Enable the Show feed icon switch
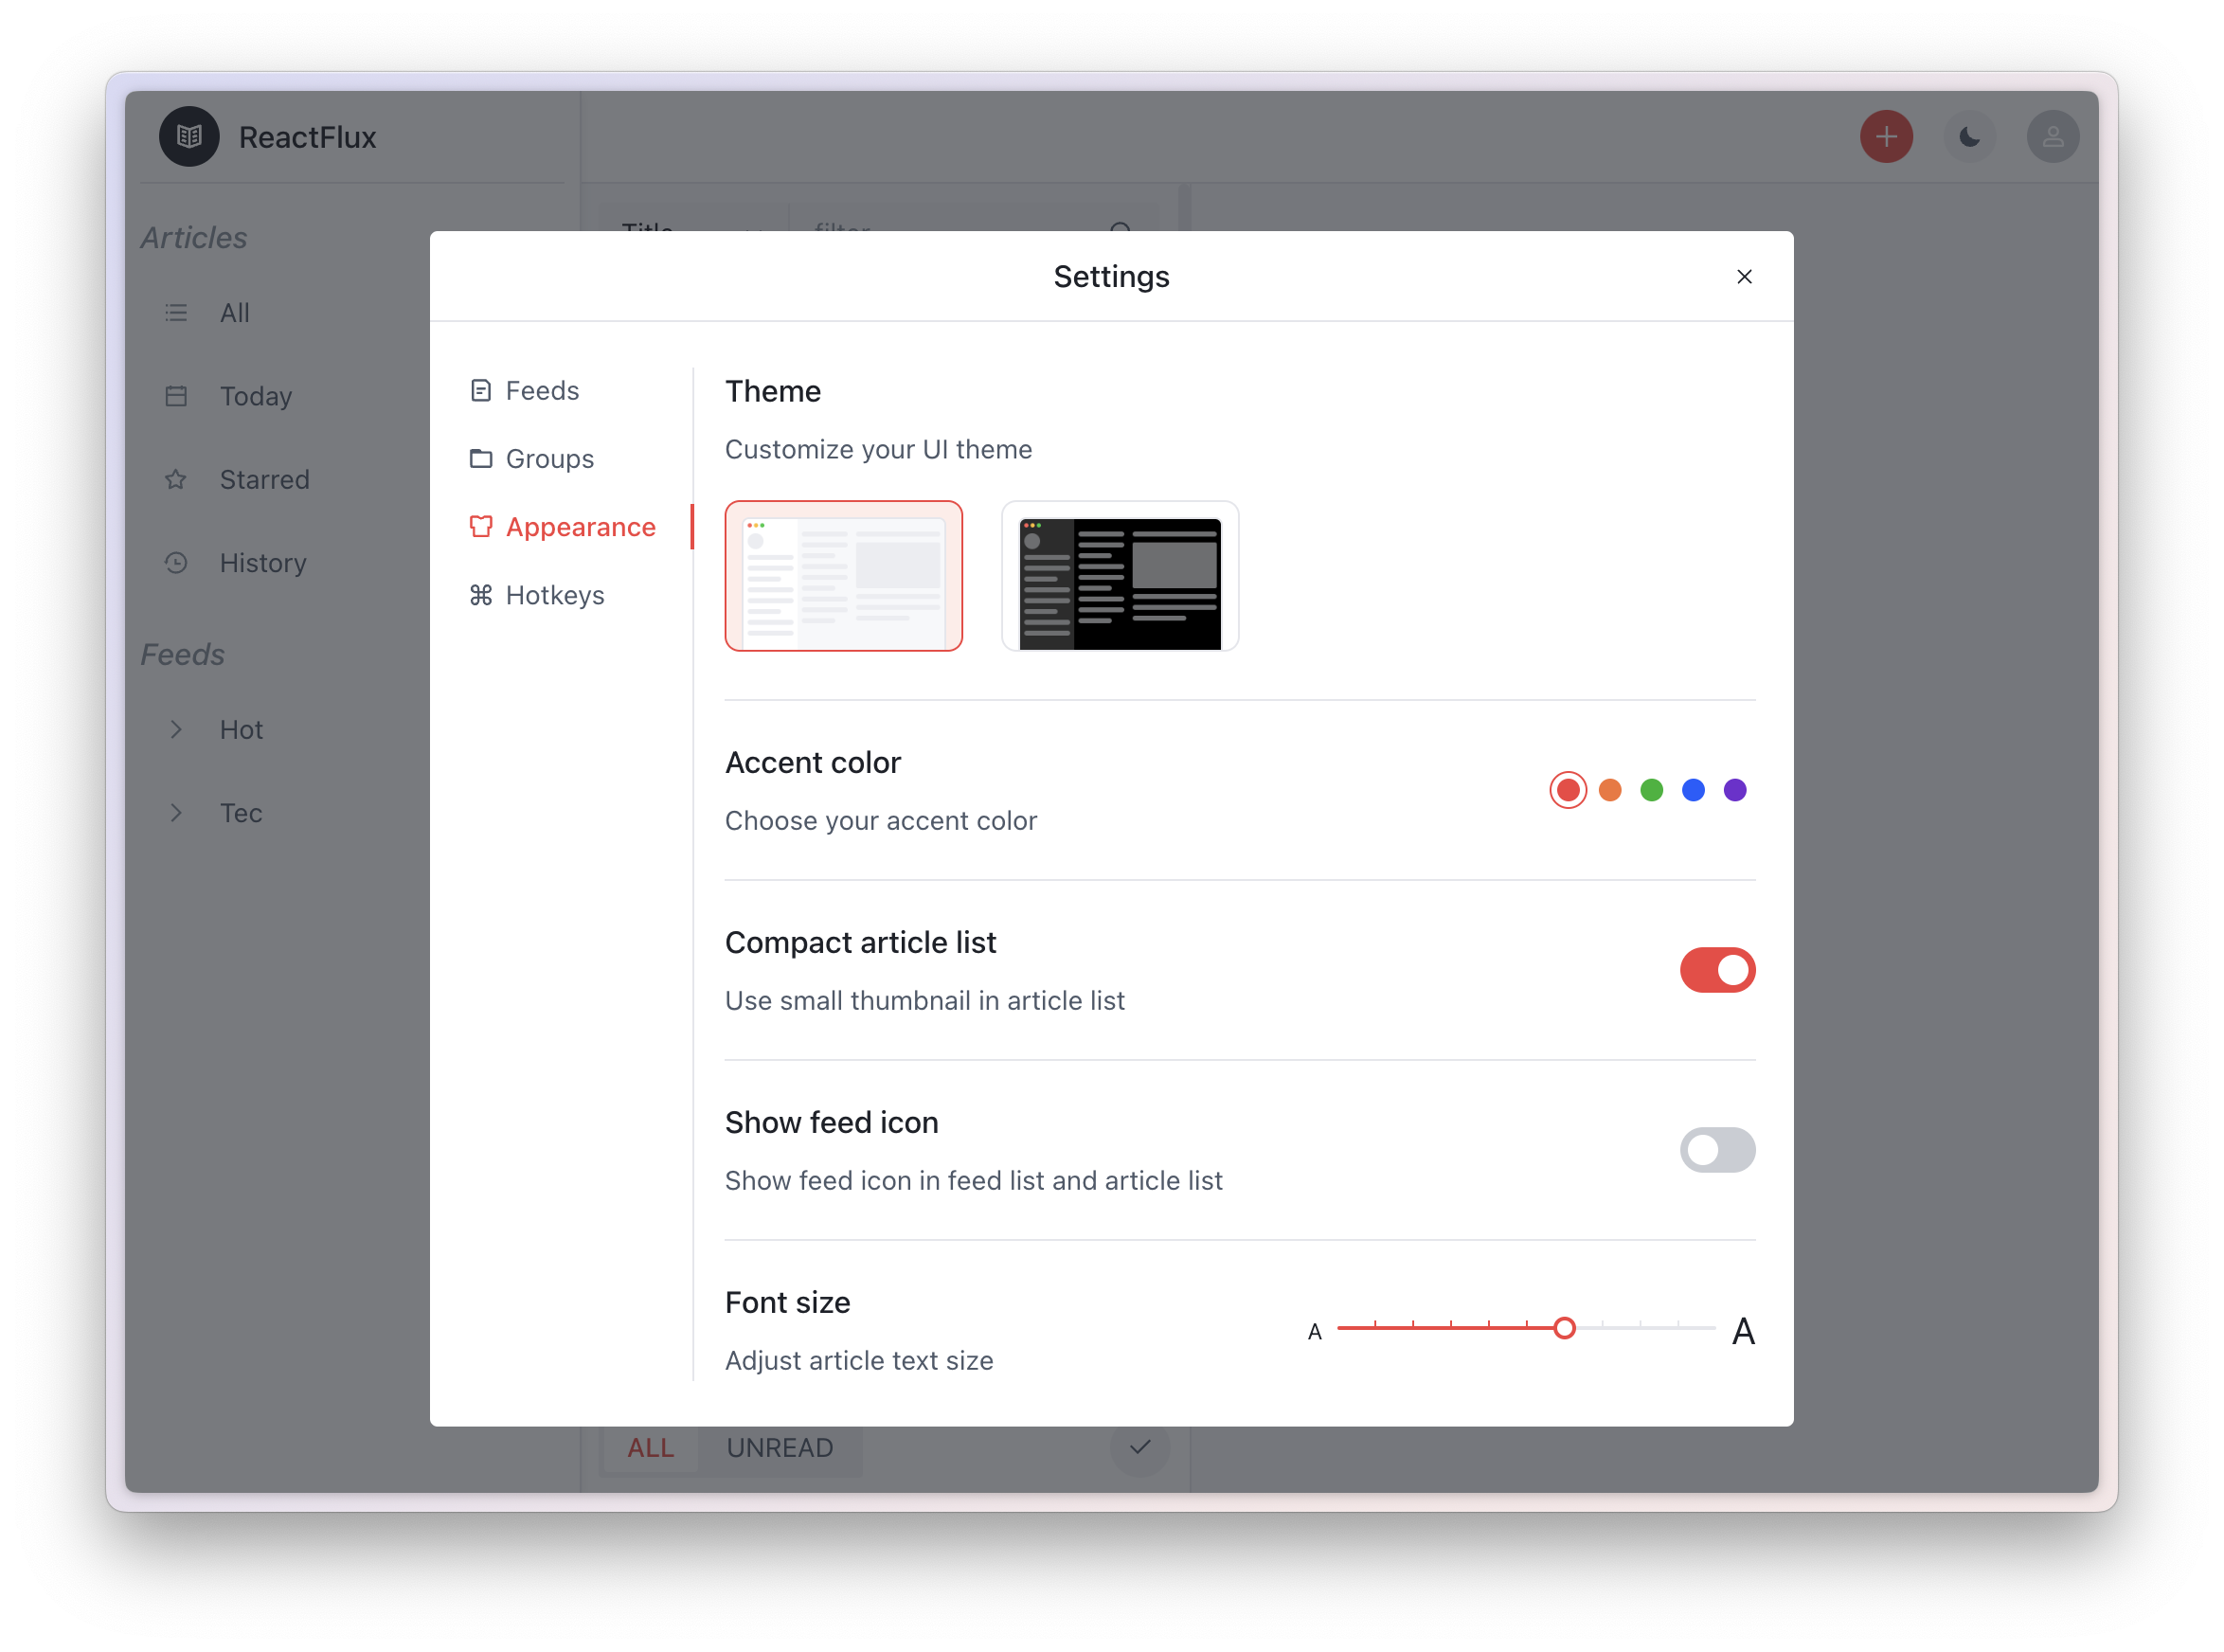 1717,1150
